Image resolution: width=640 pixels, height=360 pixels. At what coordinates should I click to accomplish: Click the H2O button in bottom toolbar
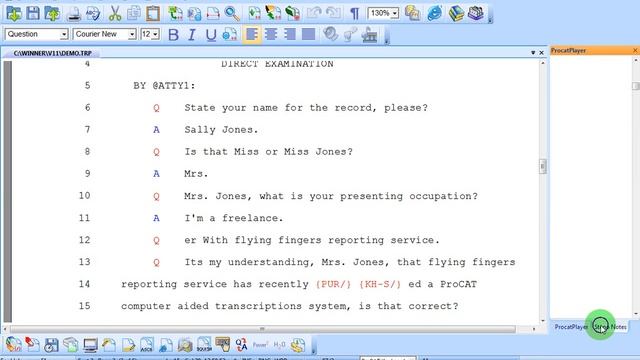pos(279,345)
